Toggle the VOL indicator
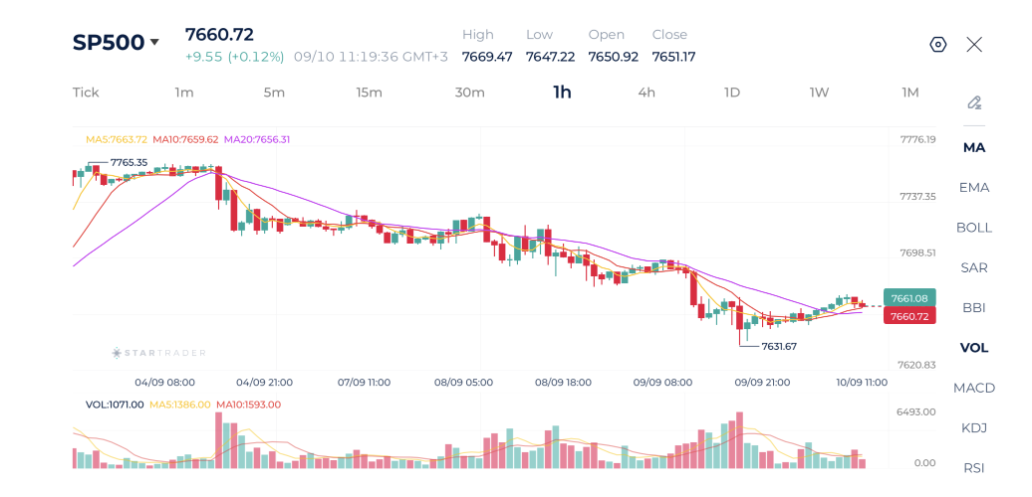Screen dimensions: 1032x497 (x=974, y=348)
